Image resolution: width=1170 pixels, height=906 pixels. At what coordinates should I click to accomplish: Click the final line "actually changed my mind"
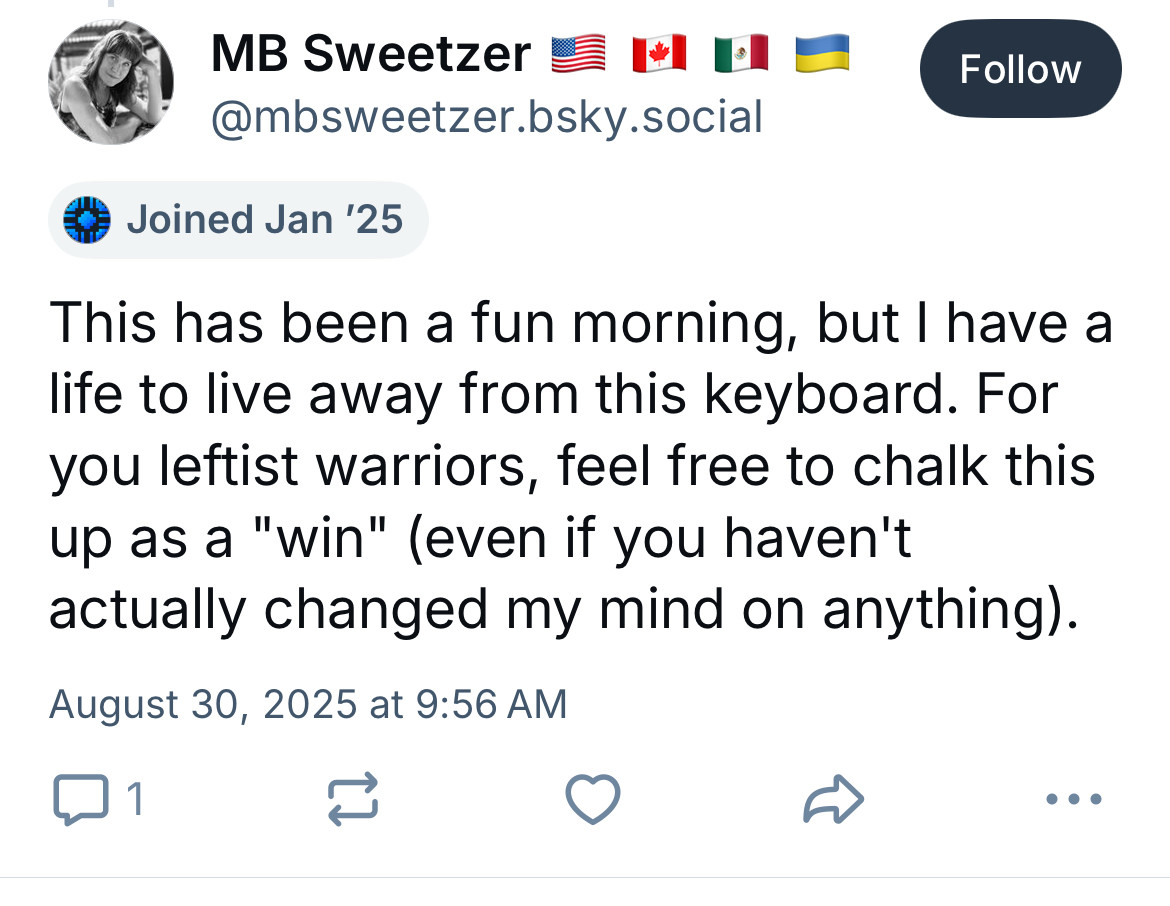tap(563, 610)
